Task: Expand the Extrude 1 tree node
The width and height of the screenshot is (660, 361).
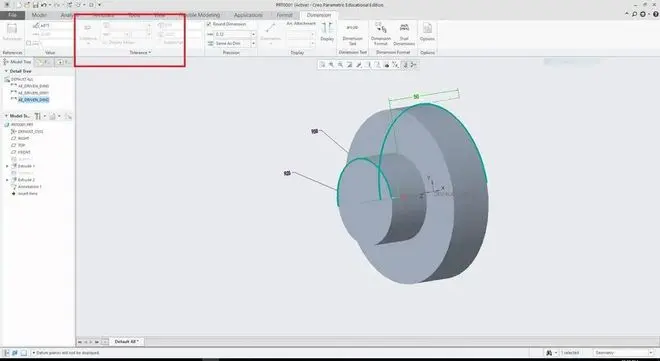Action: [x=7, y=166]
